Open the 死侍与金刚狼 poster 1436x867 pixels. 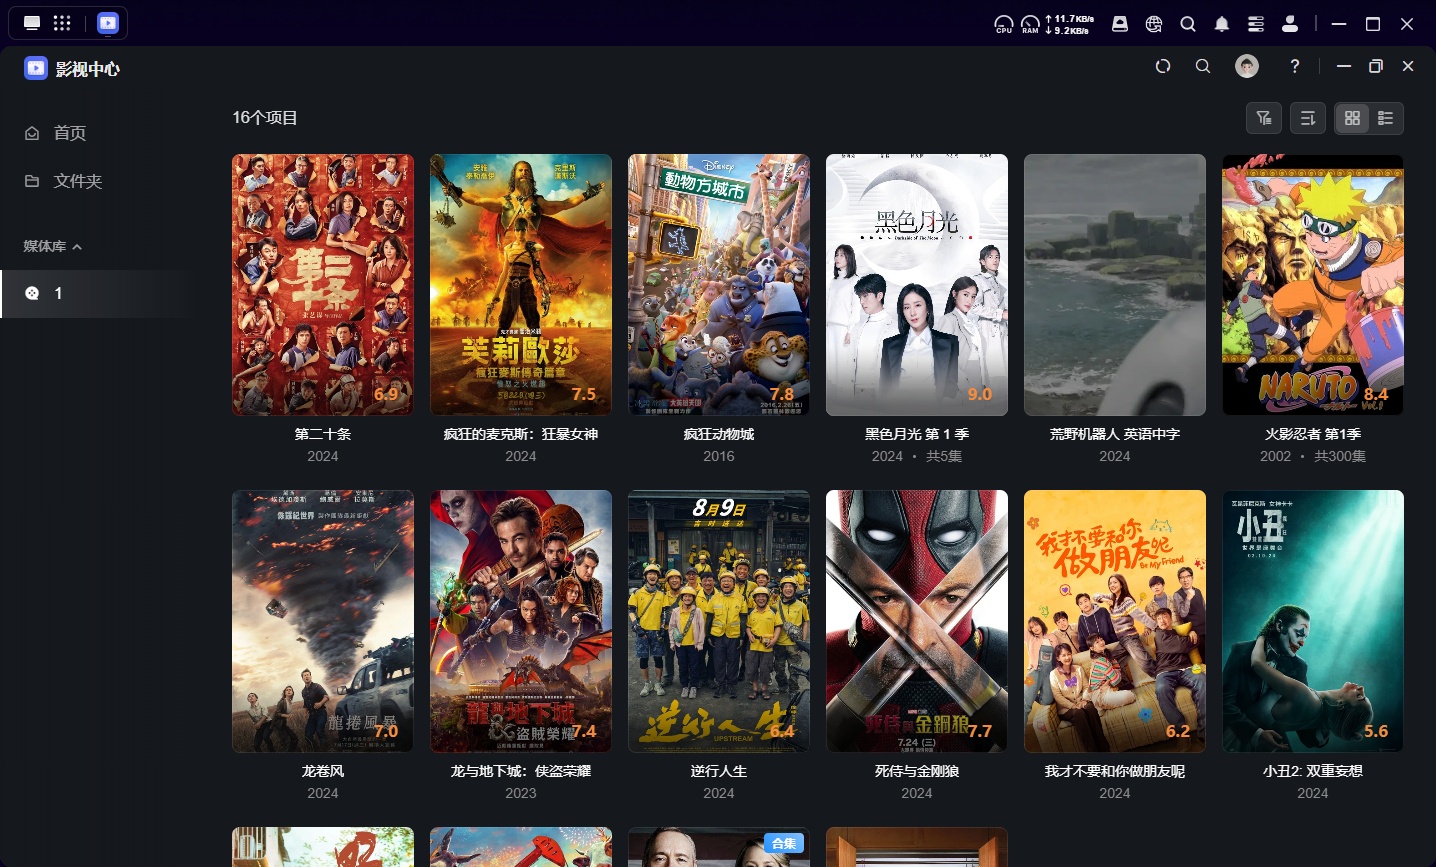pos(917,621)
